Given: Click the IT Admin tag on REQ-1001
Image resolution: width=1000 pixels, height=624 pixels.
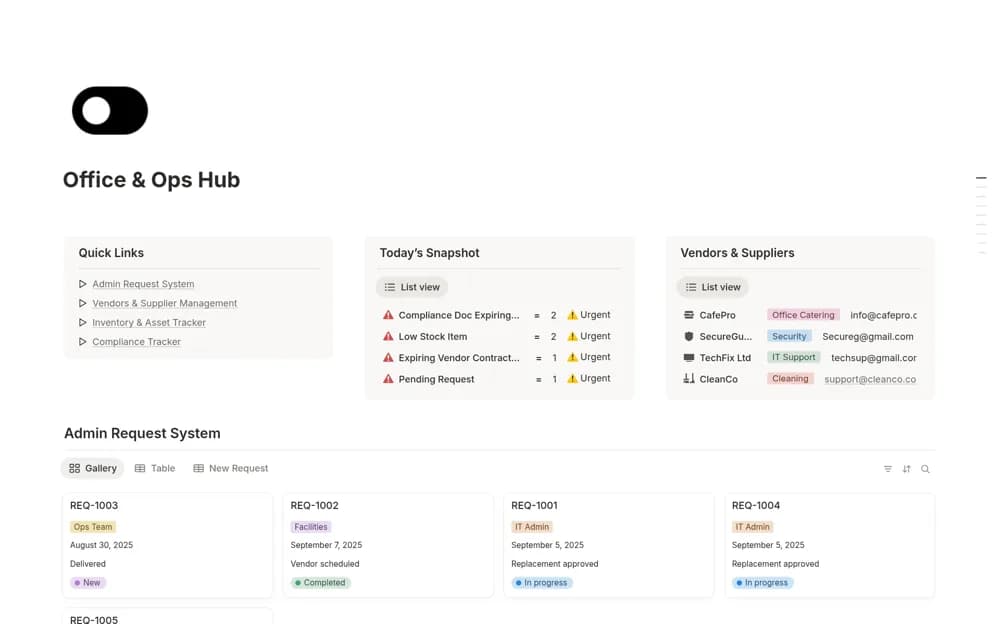Looking at the screenshot, I should coord(532,527).
